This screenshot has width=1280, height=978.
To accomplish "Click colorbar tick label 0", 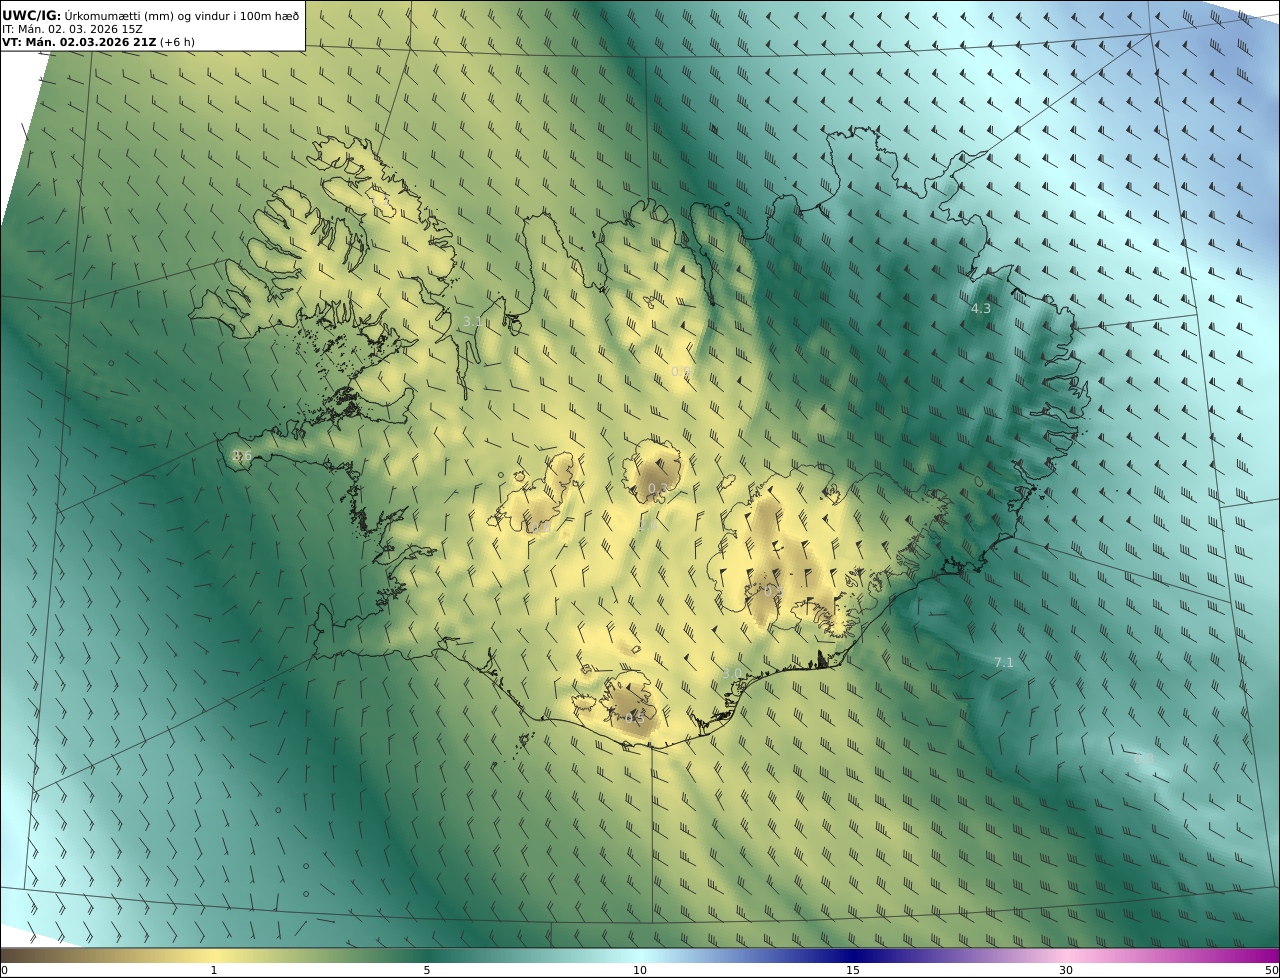I will [x=4, y=970].
